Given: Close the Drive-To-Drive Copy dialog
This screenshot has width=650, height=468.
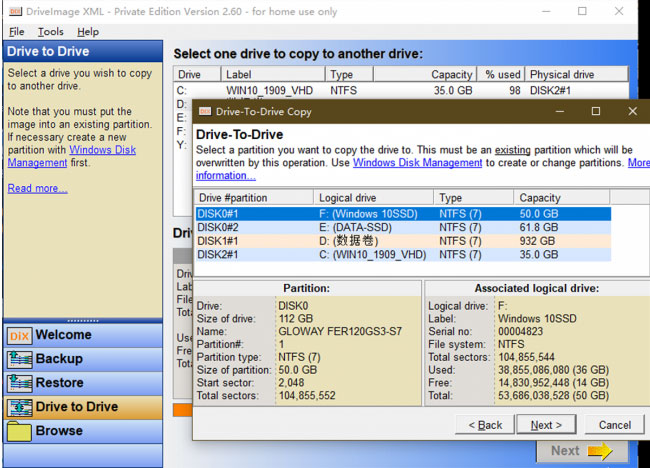Looking at the screenshot, I should tap(632, 112).
